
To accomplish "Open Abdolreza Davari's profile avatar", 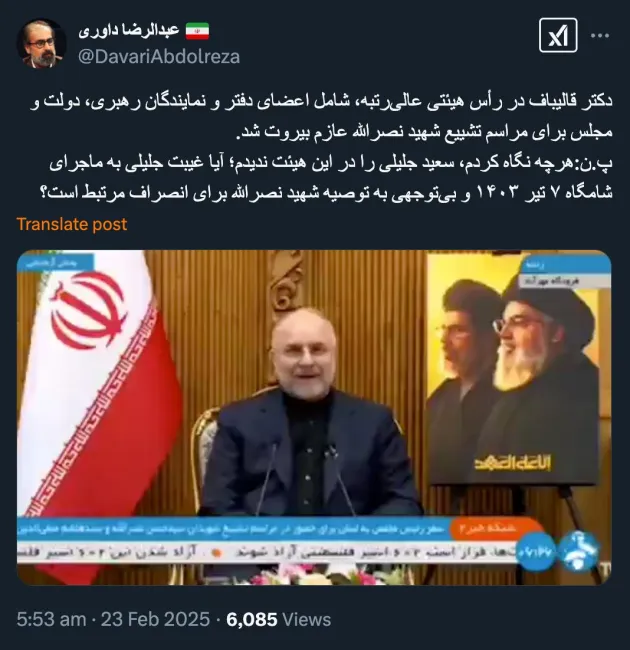I will [41, 44].
